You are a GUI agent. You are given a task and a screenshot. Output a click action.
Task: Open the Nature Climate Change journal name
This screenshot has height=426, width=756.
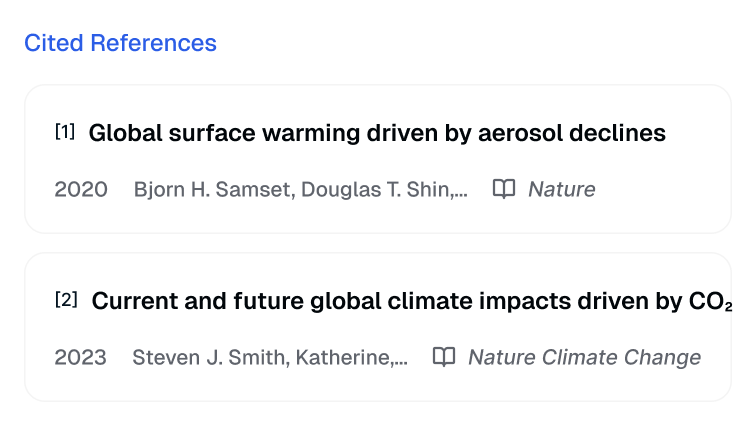tap(584, 357)
